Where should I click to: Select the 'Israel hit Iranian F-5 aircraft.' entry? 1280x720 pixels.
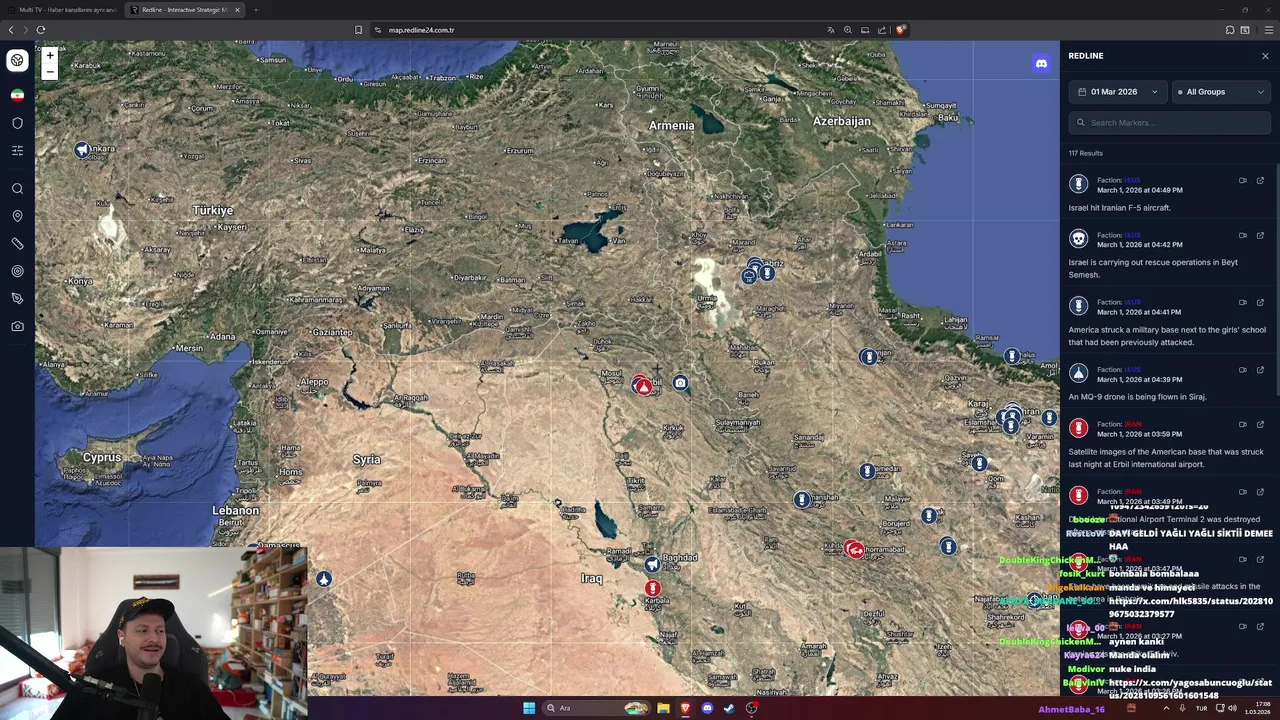click(x=1119, y=208)
